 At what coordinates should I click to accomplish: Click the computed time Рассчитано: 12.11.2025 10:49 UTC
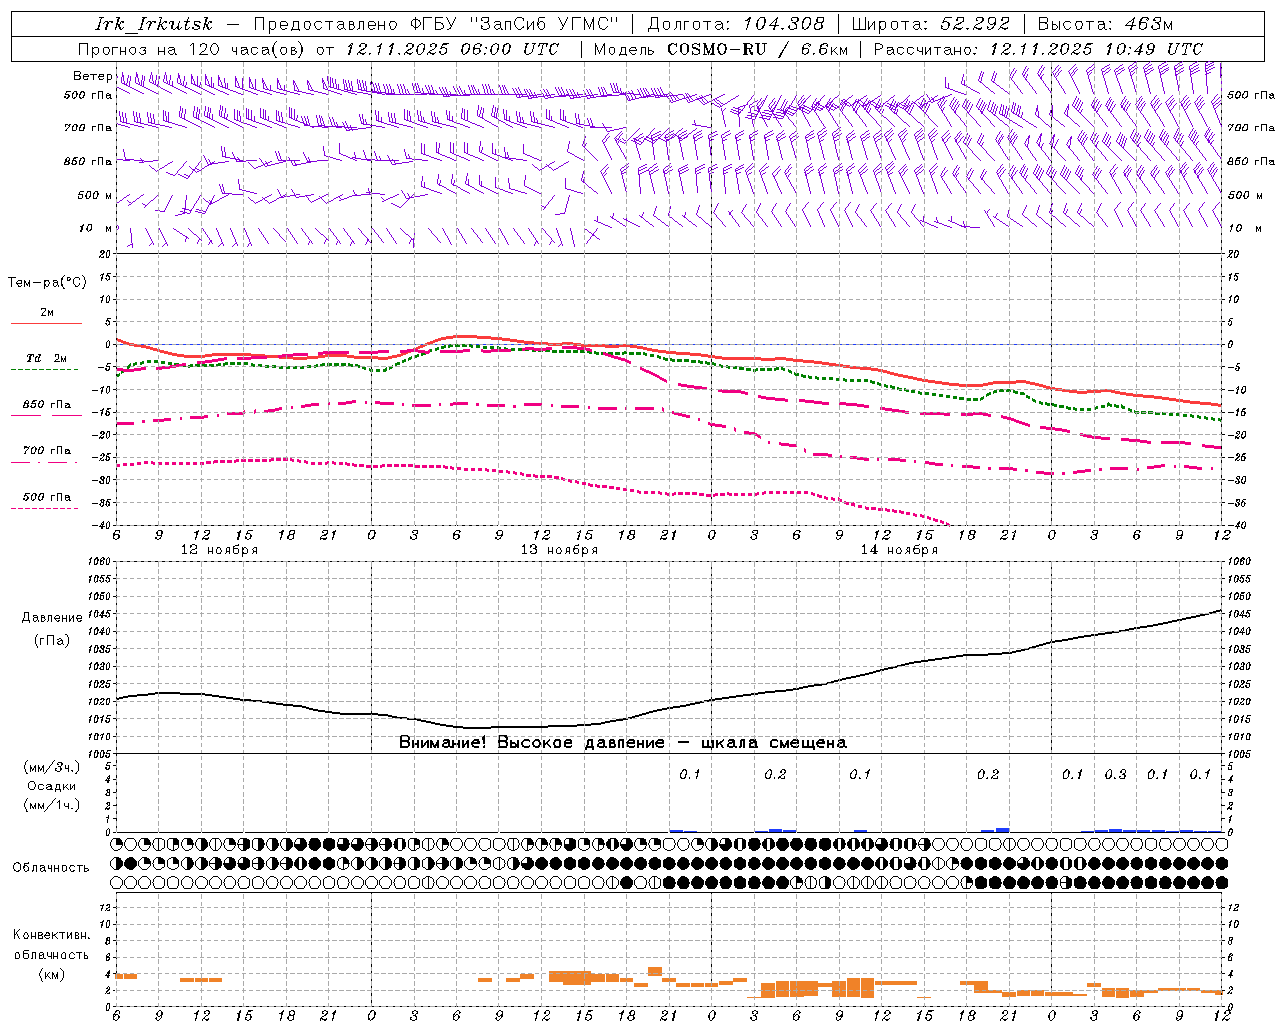click(1038, 49)
